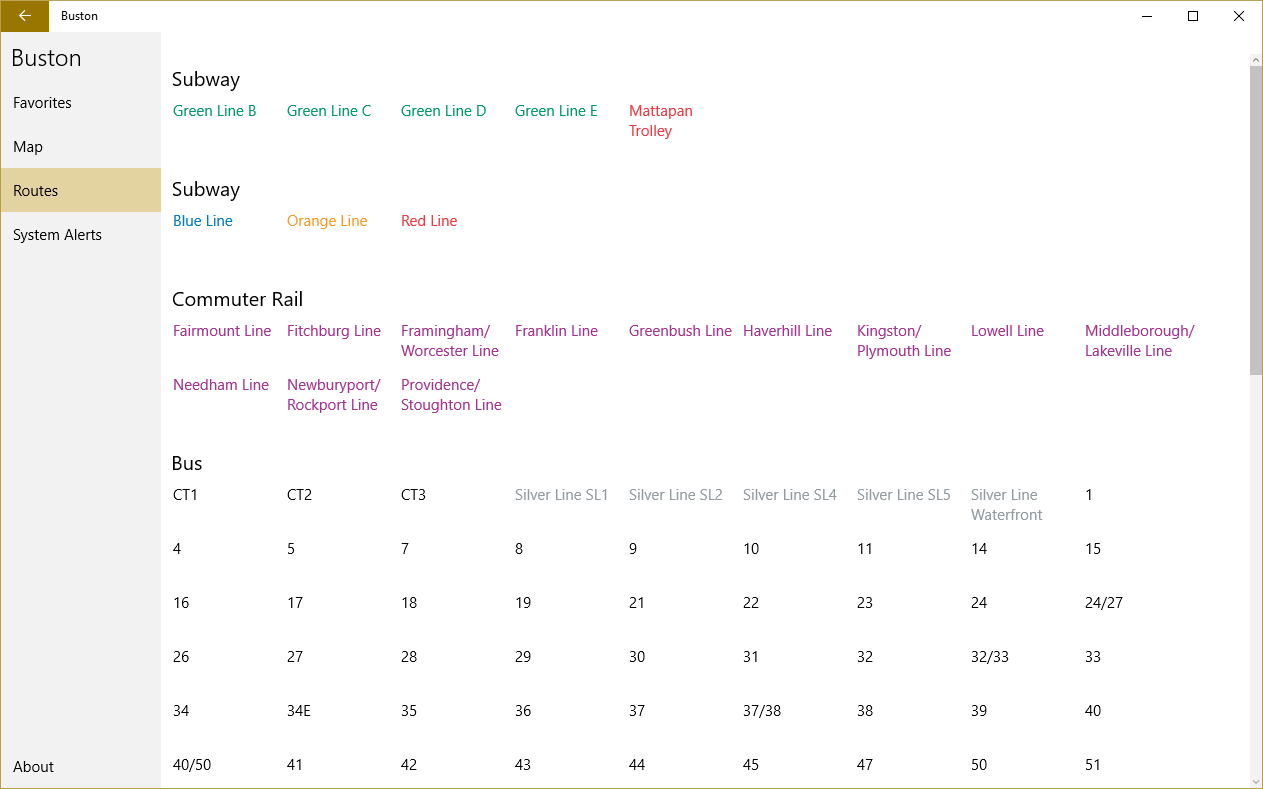The image size is (1263, 789).
Task: Close the Buston window
Action: pos(1239,16)
